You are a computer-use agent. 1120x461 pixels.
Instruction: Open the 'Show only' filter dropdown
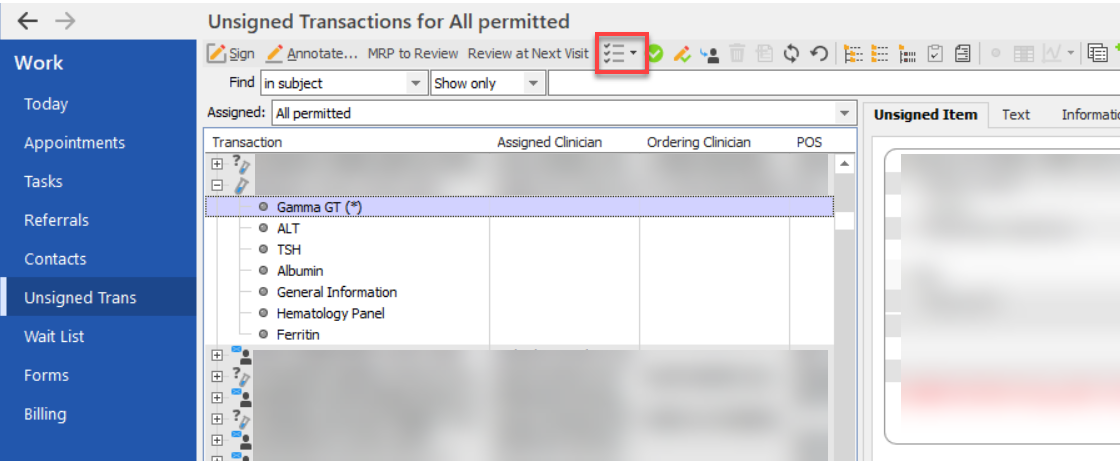pos(533,84)
